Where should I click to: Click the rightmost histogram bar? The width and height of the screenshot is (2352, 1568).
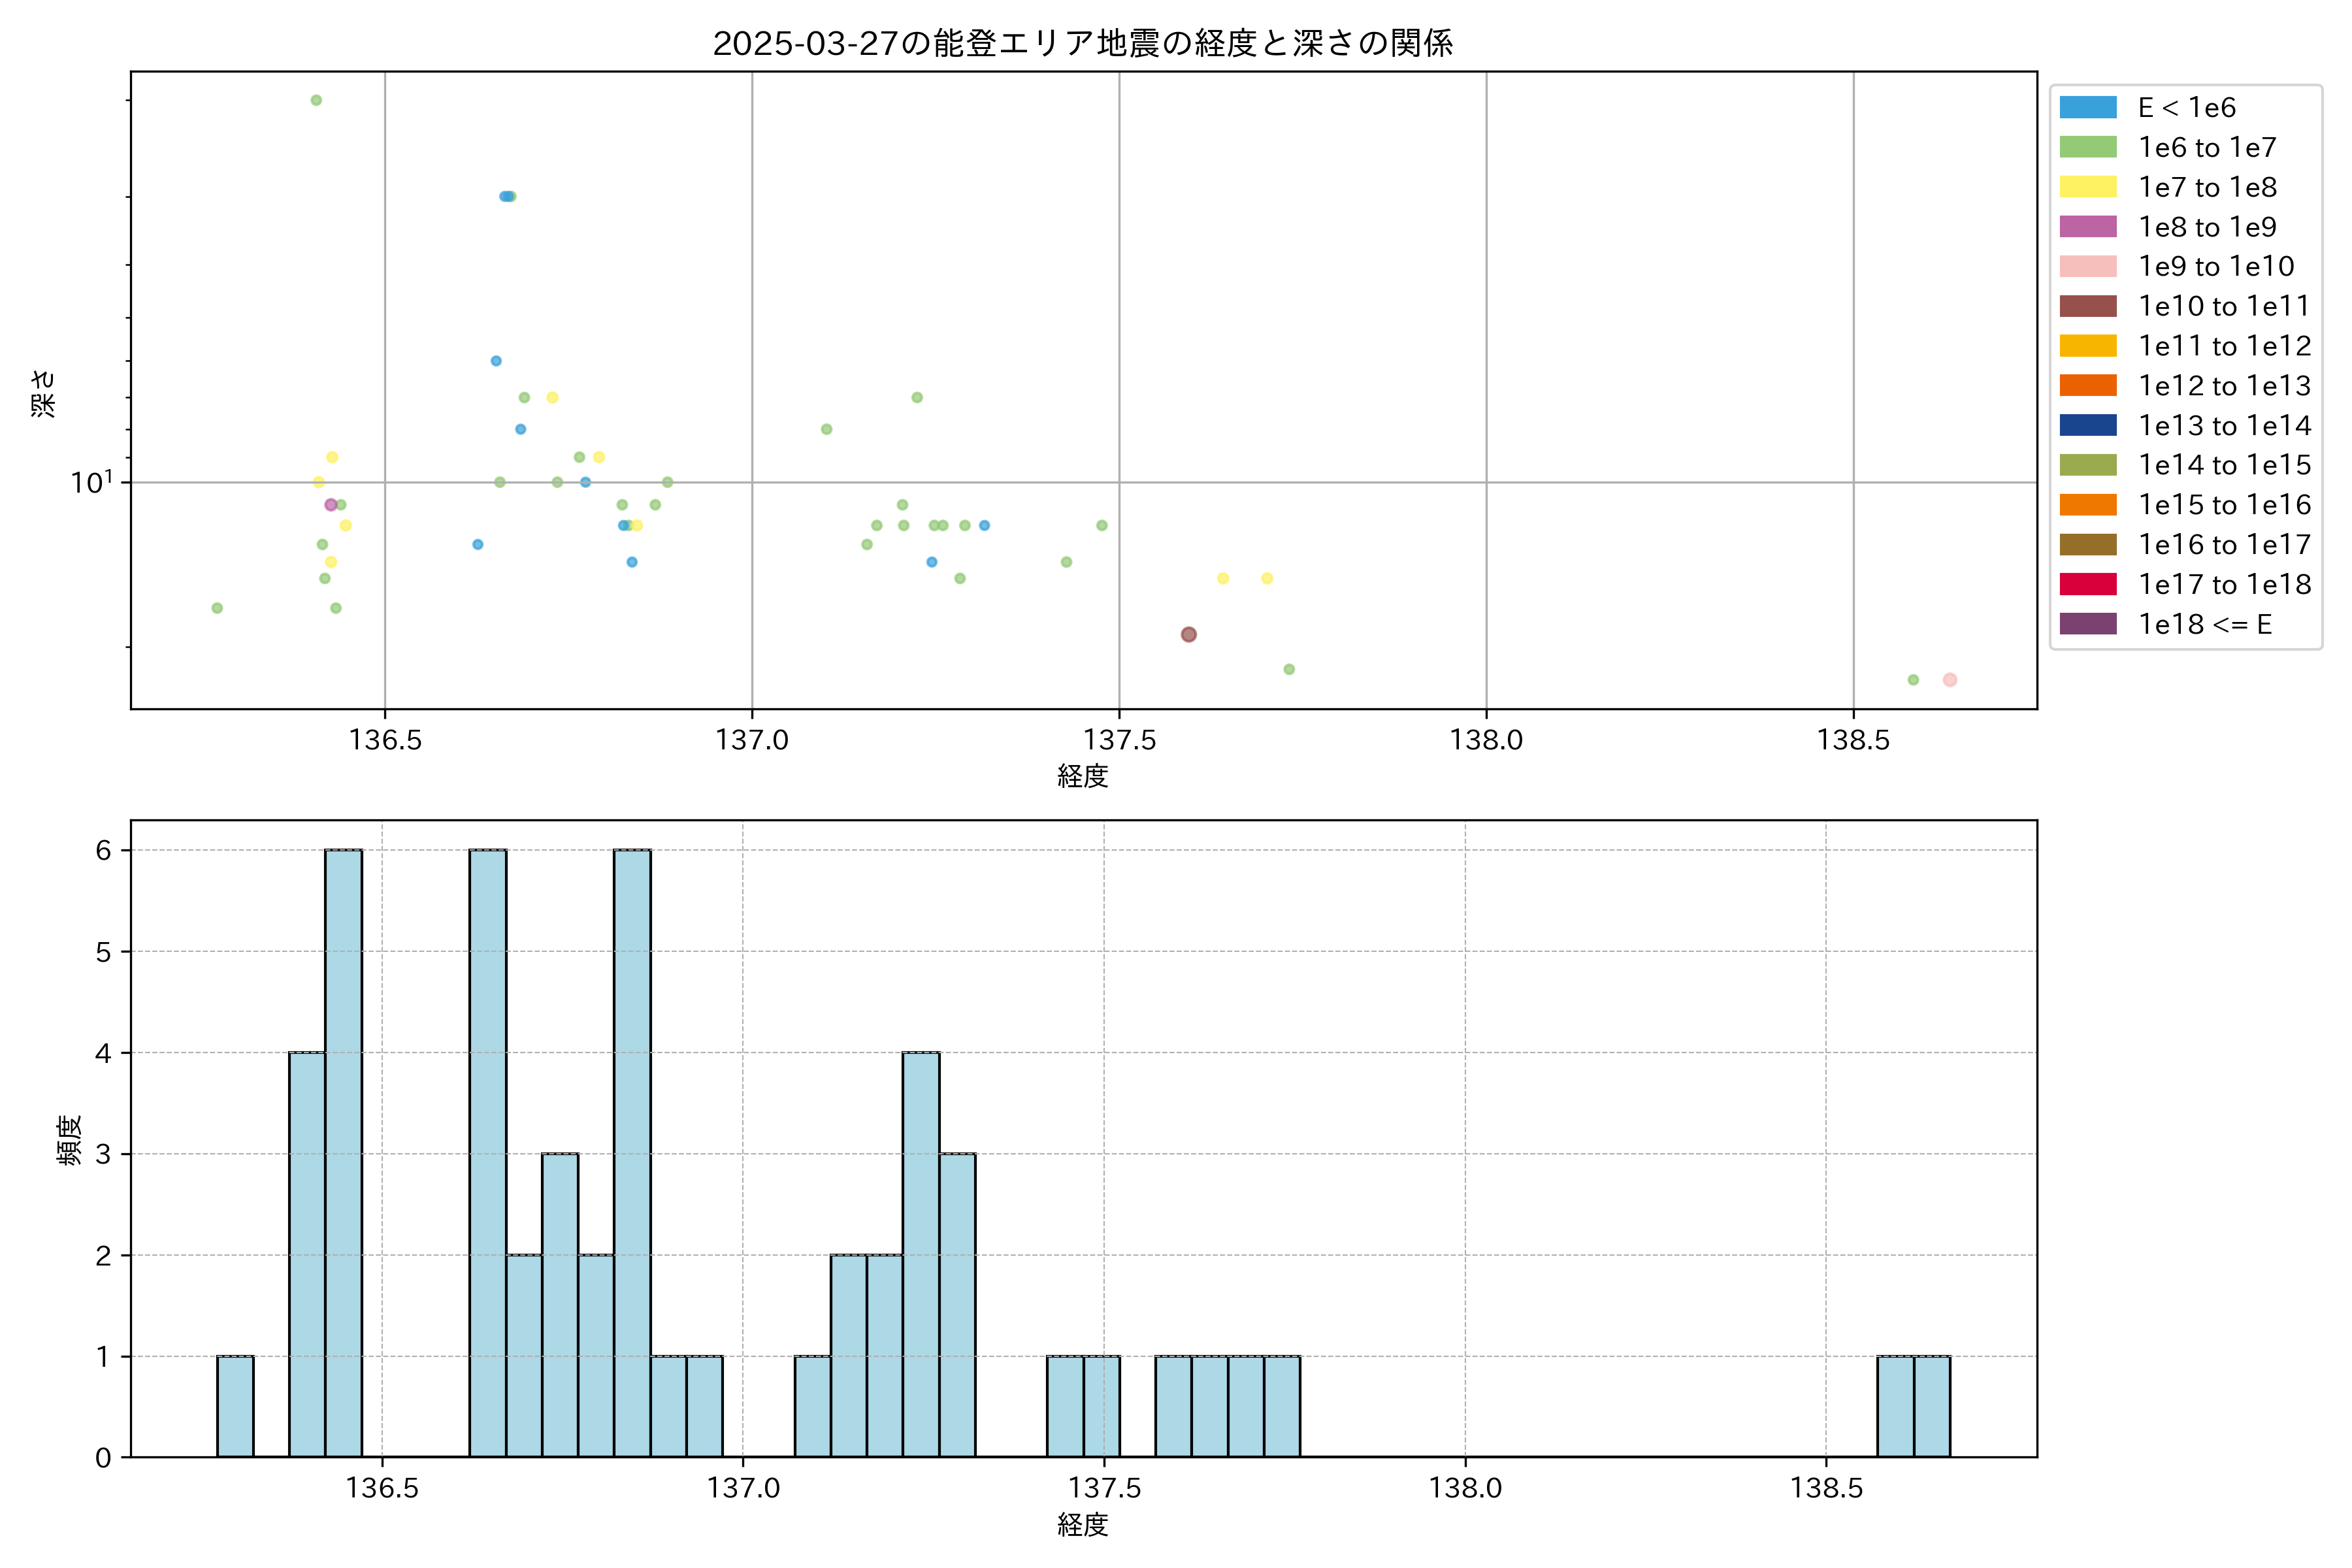[1931, 1406]
